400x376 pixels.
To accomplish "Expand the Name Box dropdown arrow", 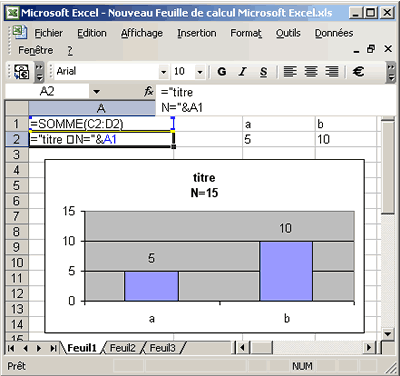I will tap(97, 92).
